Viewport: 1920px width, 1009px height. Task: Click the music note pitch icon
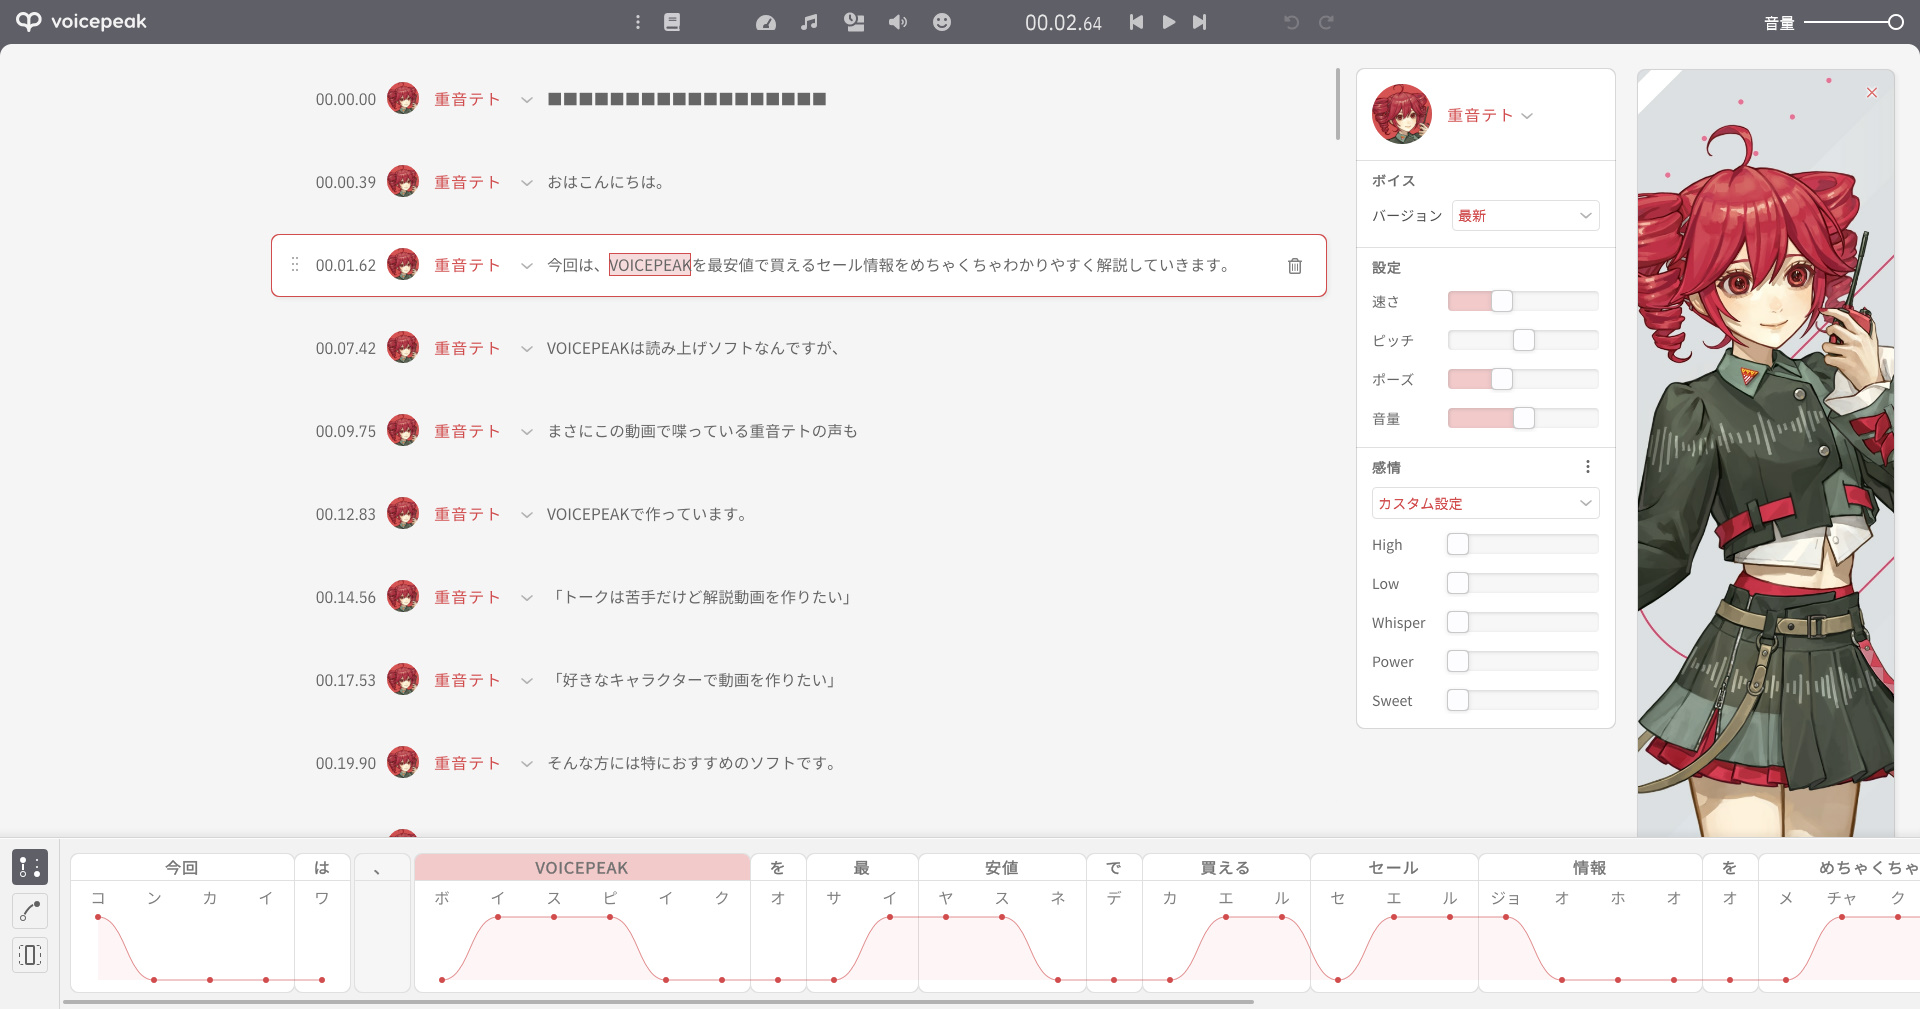(x=809, y=22)
